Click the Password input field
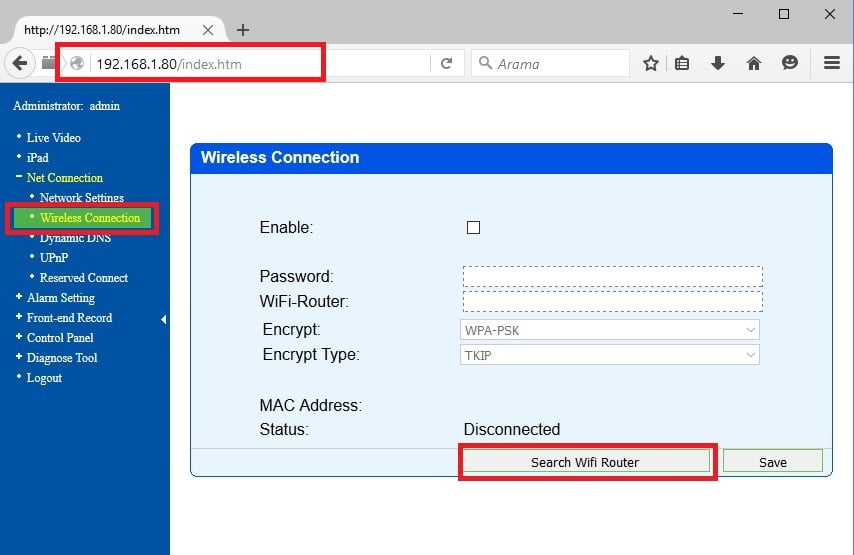This screenshot has width=854, height=555. 612,276
